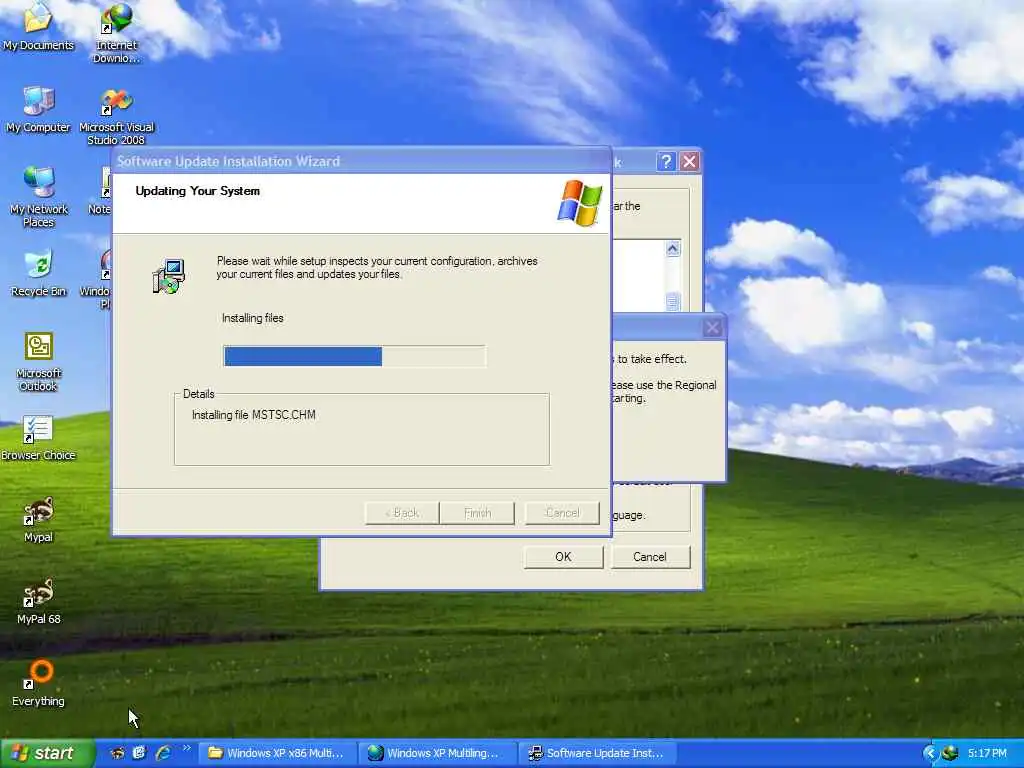The image size is (1024, 768).
Task: Click the Help question mark button
Action: tap(665, 161)
